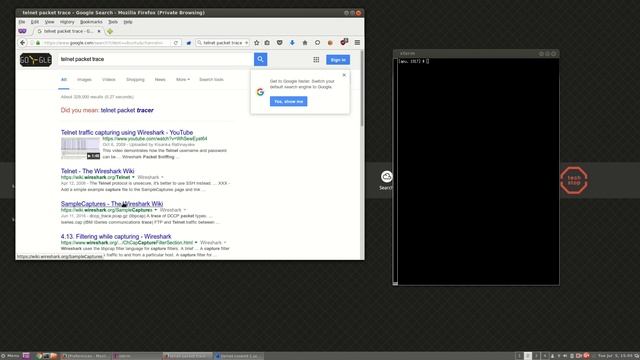Click the Sign in button
Image resolution: width=640 pixels, height=360 pixels.
click(338, 60)
